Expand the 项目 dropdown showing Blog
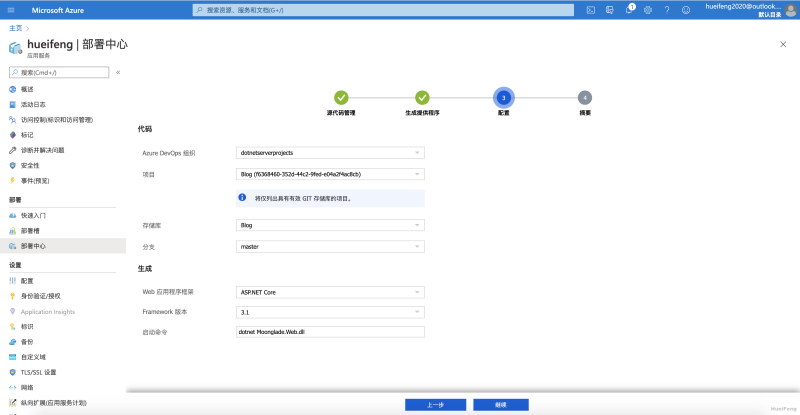This screenshot has height=415, width=800. point(330,174)
